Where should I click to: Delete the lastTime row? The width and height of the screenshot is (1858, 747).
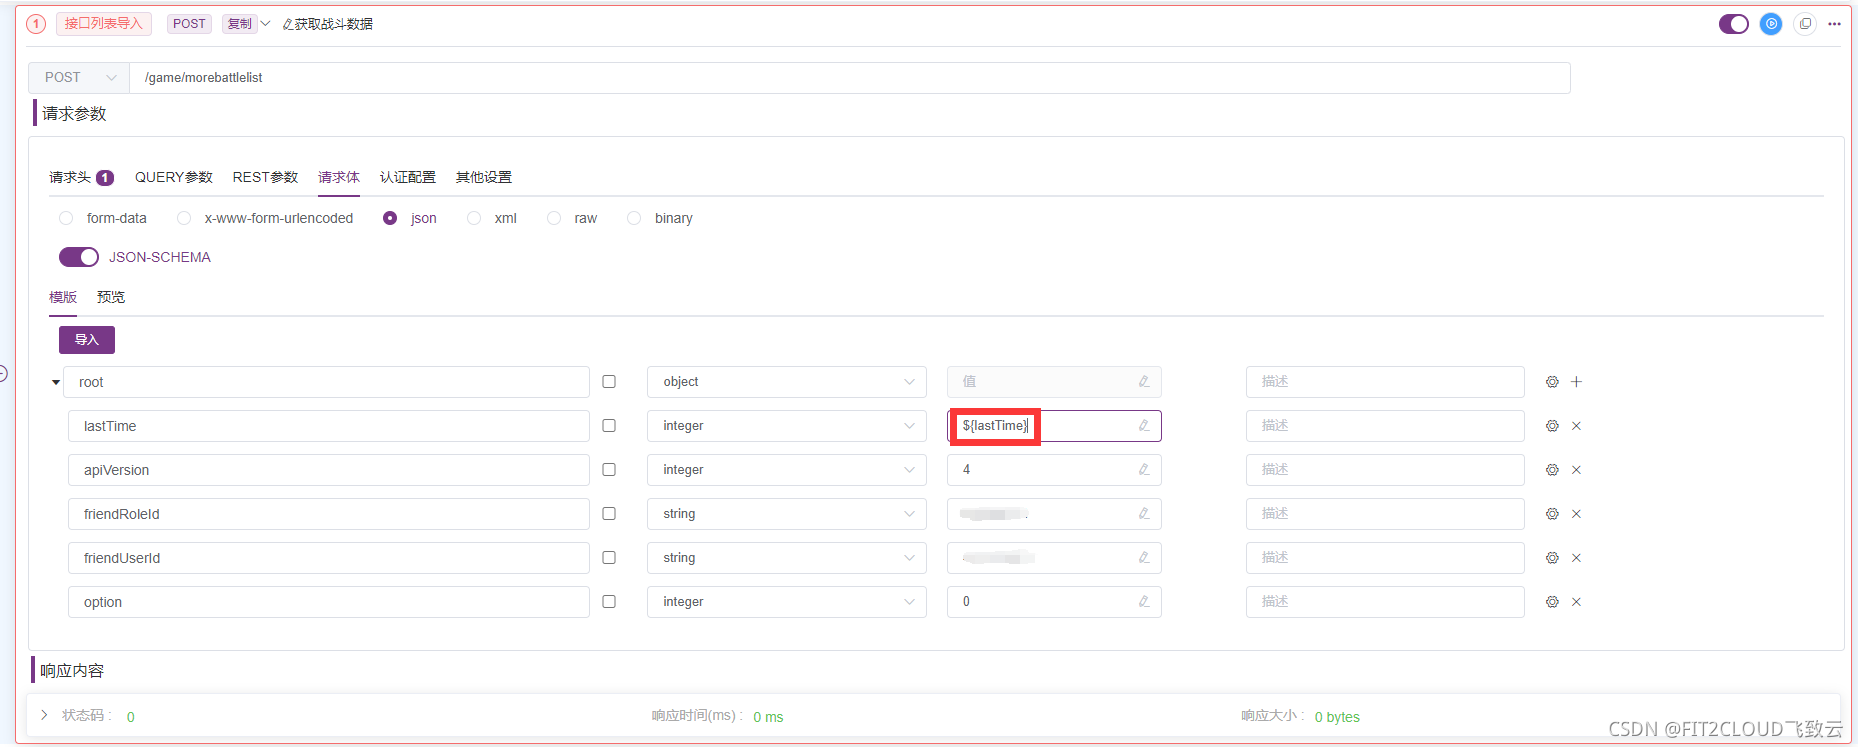click(1576, 426)
